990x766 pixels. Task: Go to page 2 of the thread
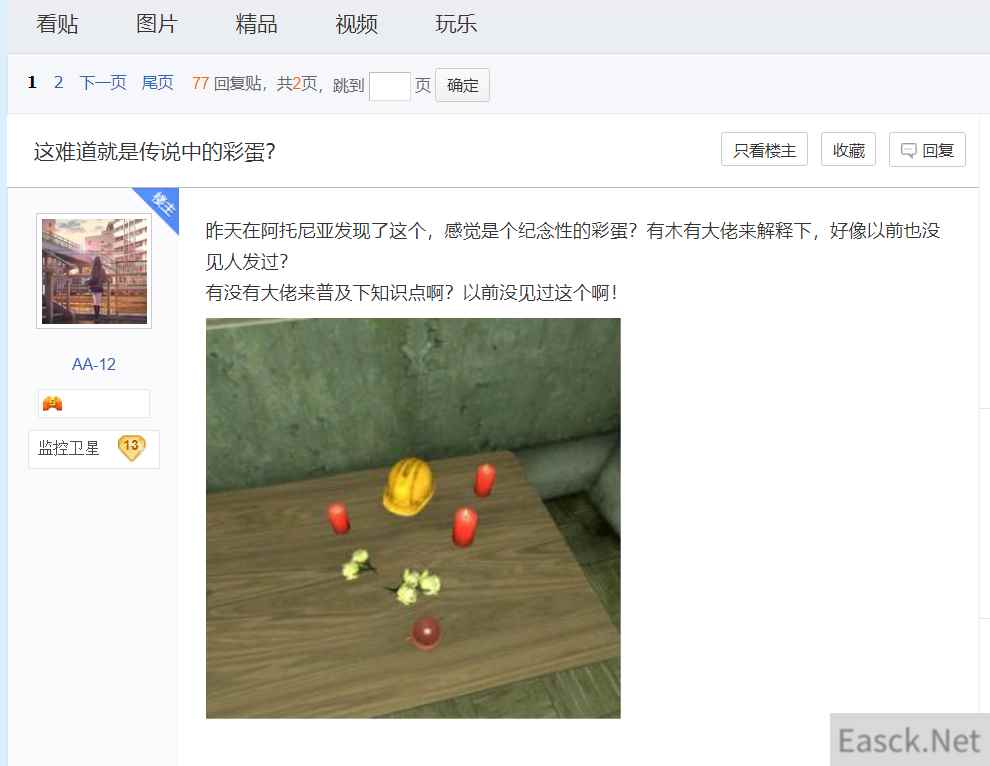click(x=59, y=83)
